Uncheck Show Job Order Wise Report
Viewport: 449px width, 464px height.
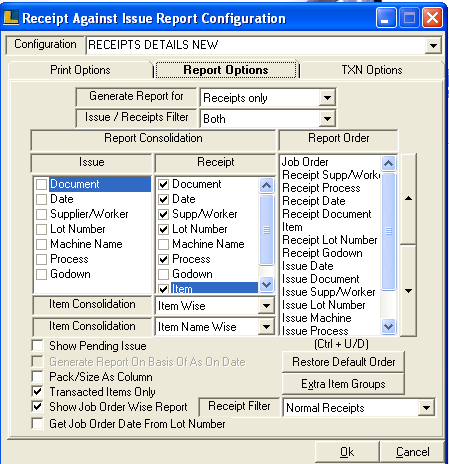37,407
